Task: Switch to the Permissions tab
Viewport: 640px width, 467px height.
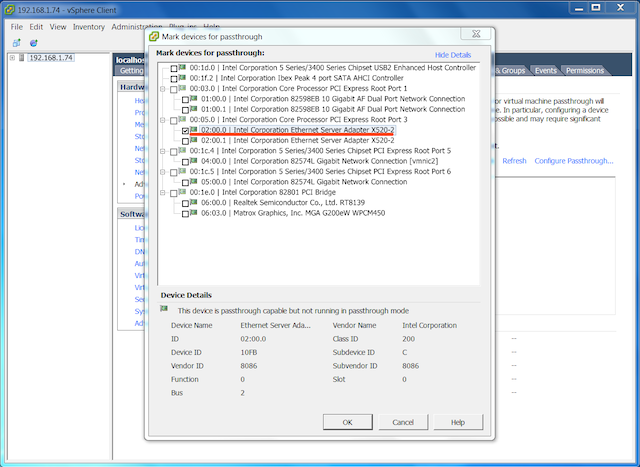Action: [x=585, y=71]
